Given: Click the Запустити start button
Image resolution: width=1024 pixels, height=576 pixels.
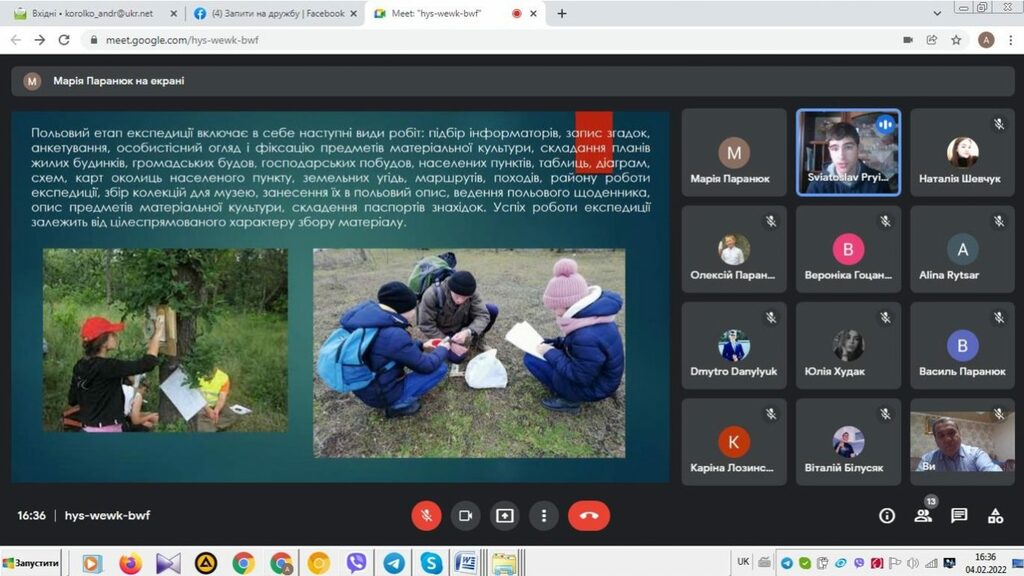Looking at the screenshot, I should click(x=31, y=563).
